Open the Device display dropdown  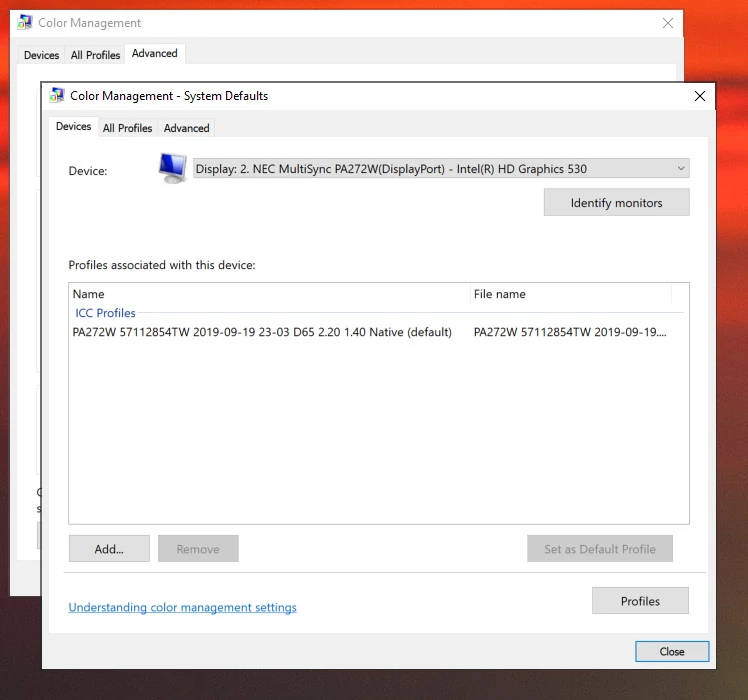pos(441,168)
